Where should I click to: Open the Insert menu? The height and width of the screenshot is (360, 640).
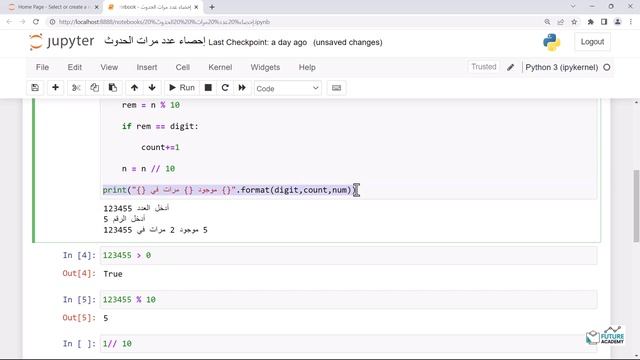(x=147, y=67)
